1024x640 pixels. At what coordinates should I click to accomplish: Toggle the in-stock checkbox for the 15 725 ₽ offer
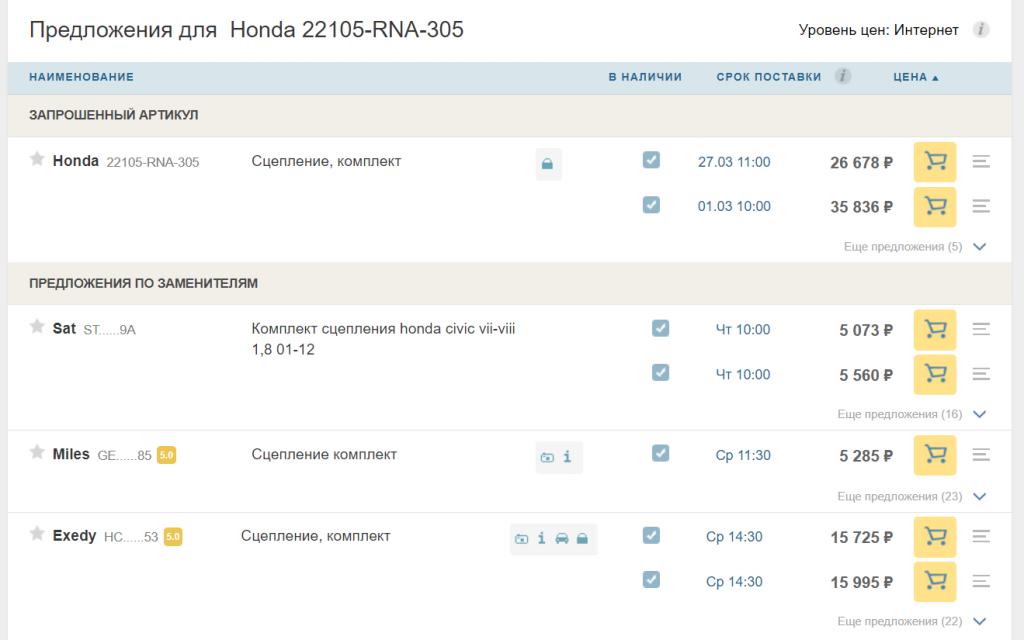[x=651, y=536]
